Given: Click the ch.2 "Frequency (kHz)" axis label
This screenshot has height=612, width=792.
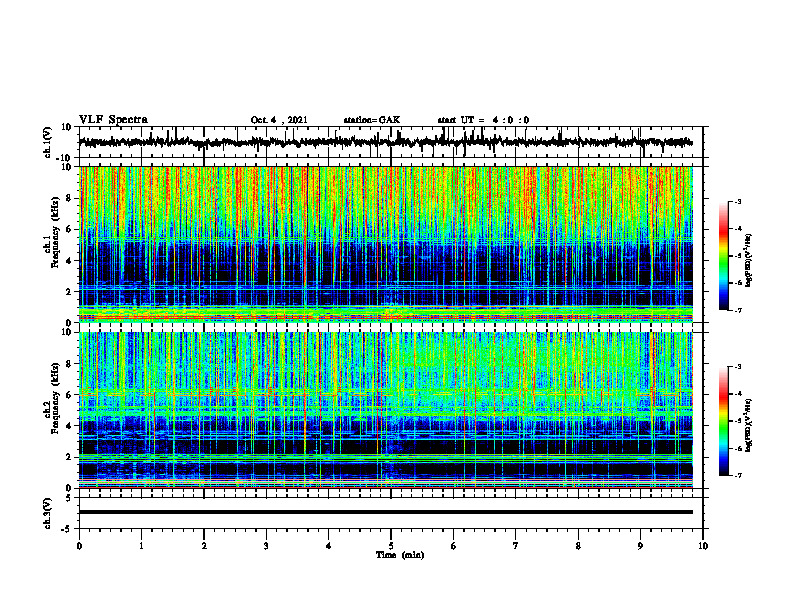Looking at the screenshot, I should point(55,398).
